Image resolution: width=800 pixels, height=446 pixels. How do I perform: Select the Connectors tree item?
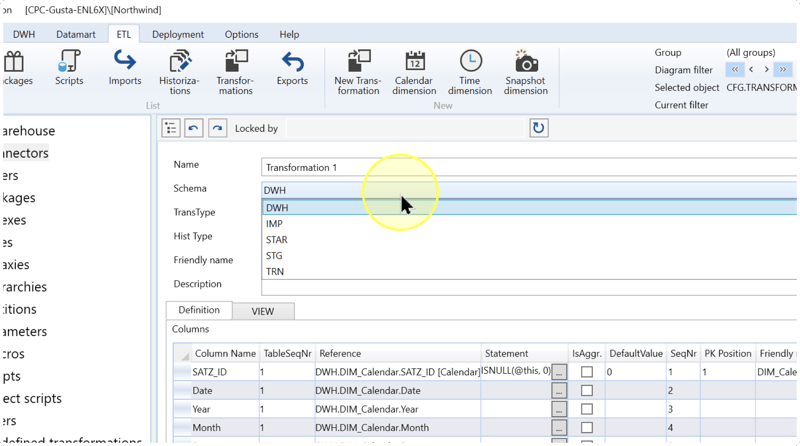[x=26, y=153]
